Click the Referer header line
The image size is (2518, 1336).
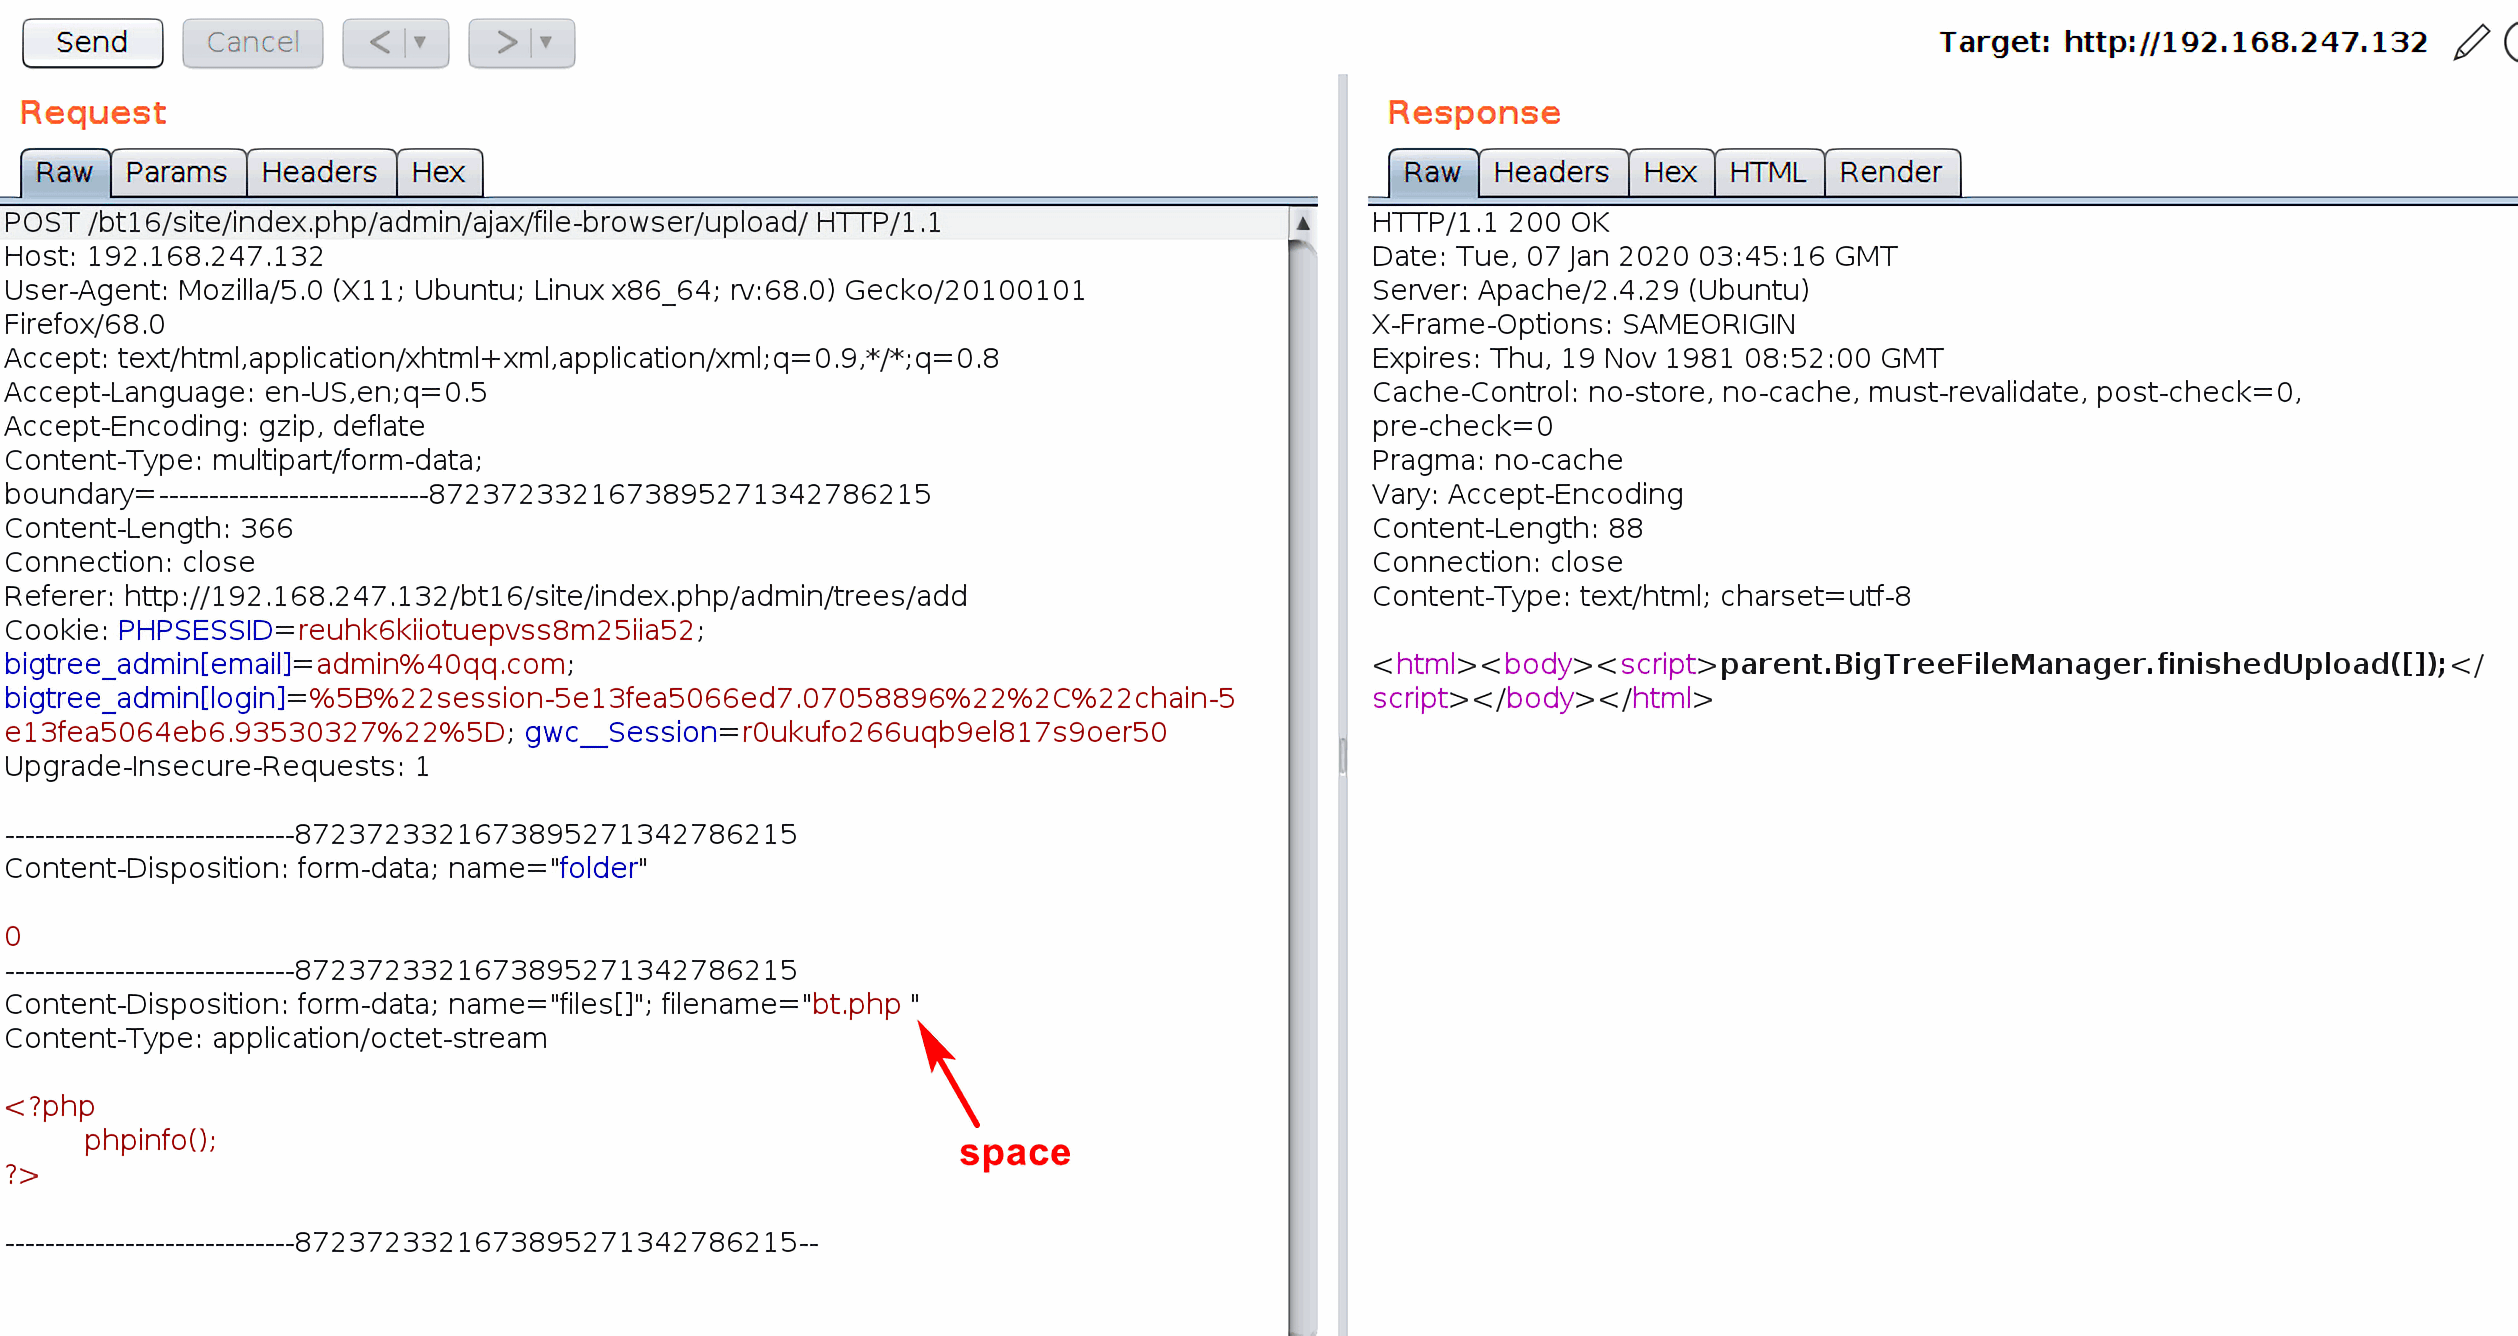tap(486, 596)
